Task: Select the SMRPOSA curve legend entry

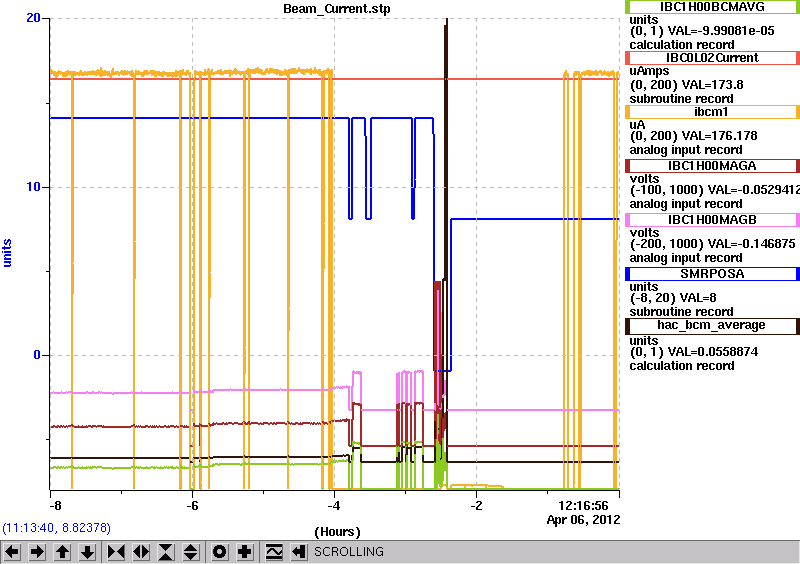Action: (712, 274)
